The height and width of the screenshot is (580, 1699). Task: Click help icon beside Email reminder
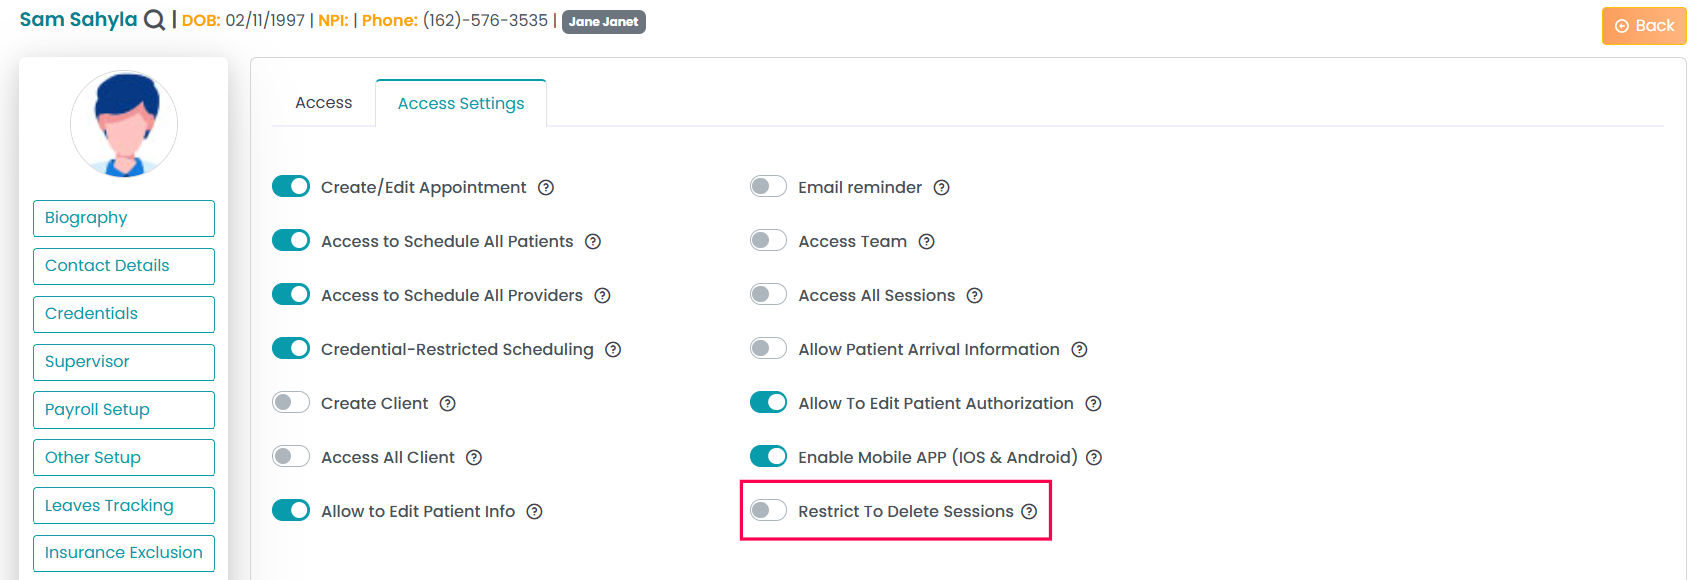click(x=941, y=188)
